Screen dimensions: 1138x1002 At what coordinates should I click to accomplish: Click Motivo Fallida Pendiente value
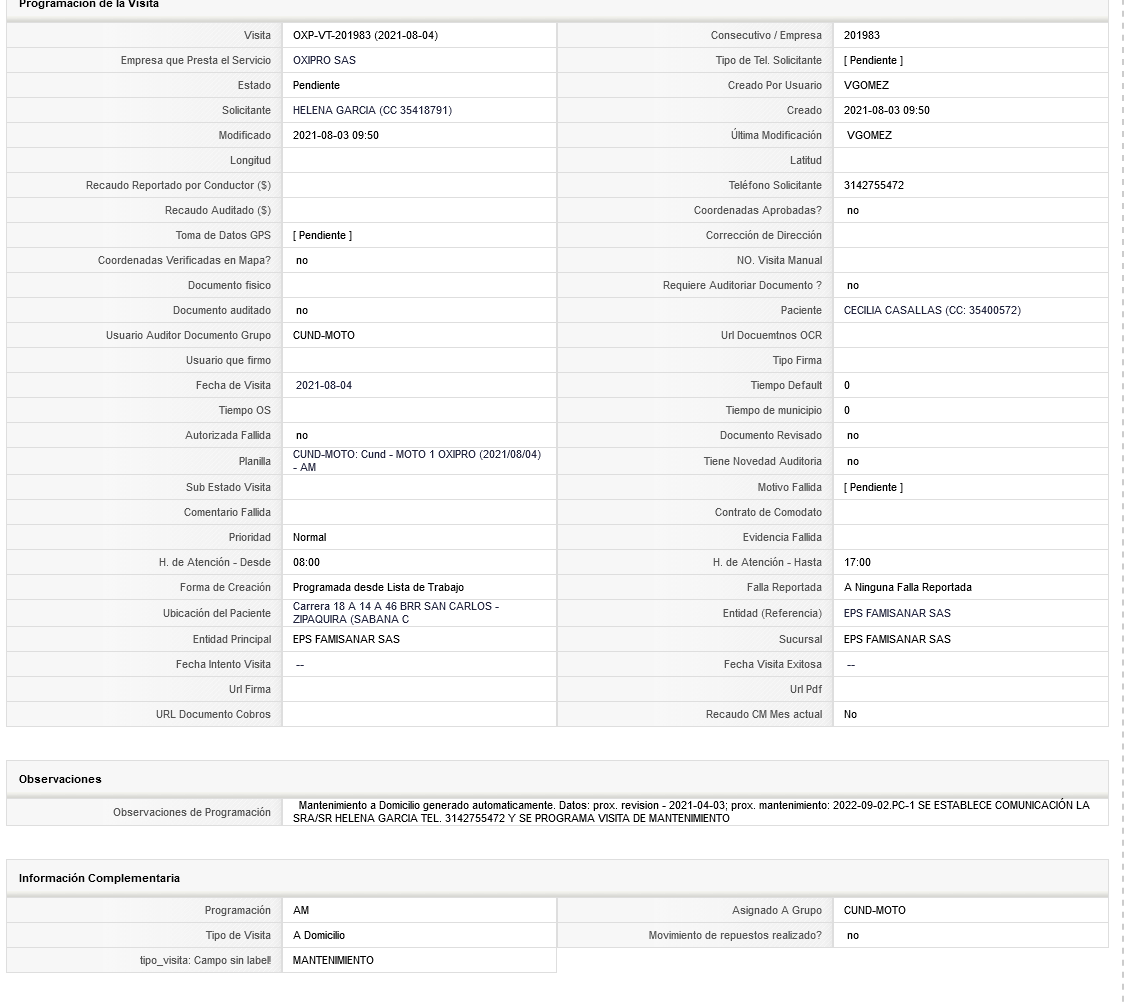click(873, 488)
